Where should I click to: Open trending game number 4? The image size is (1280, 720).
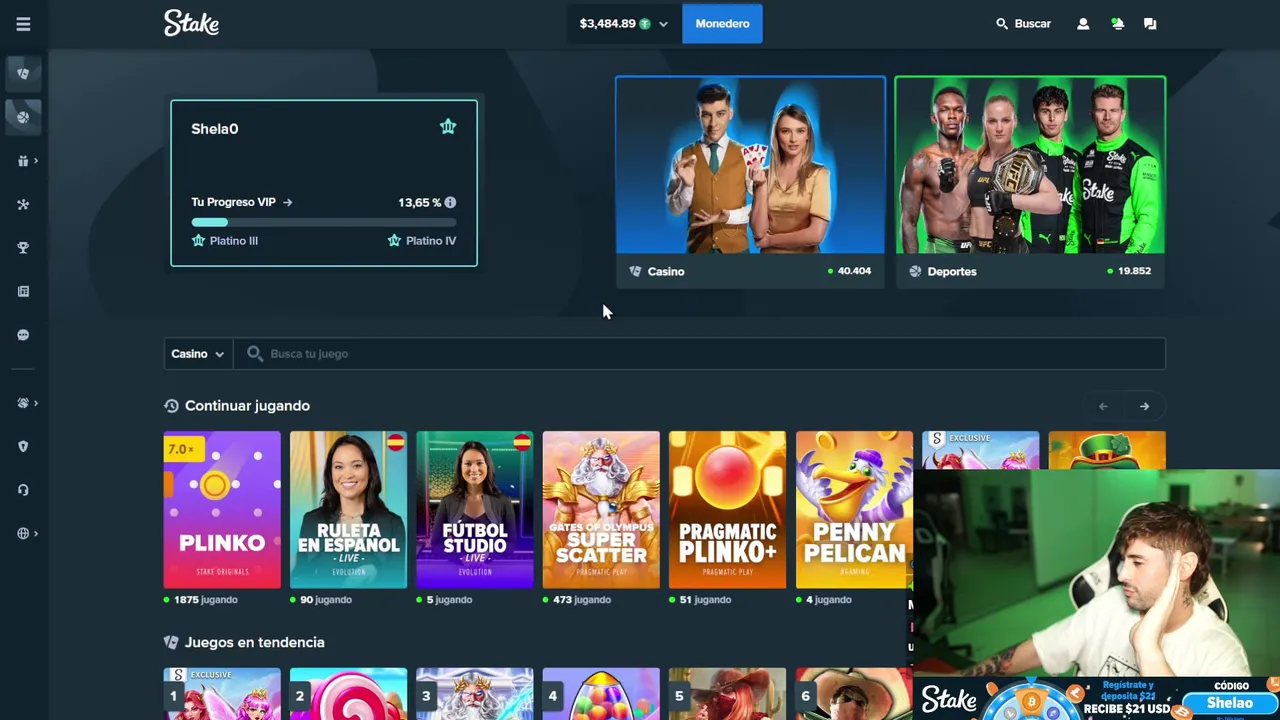pos(601,694)
